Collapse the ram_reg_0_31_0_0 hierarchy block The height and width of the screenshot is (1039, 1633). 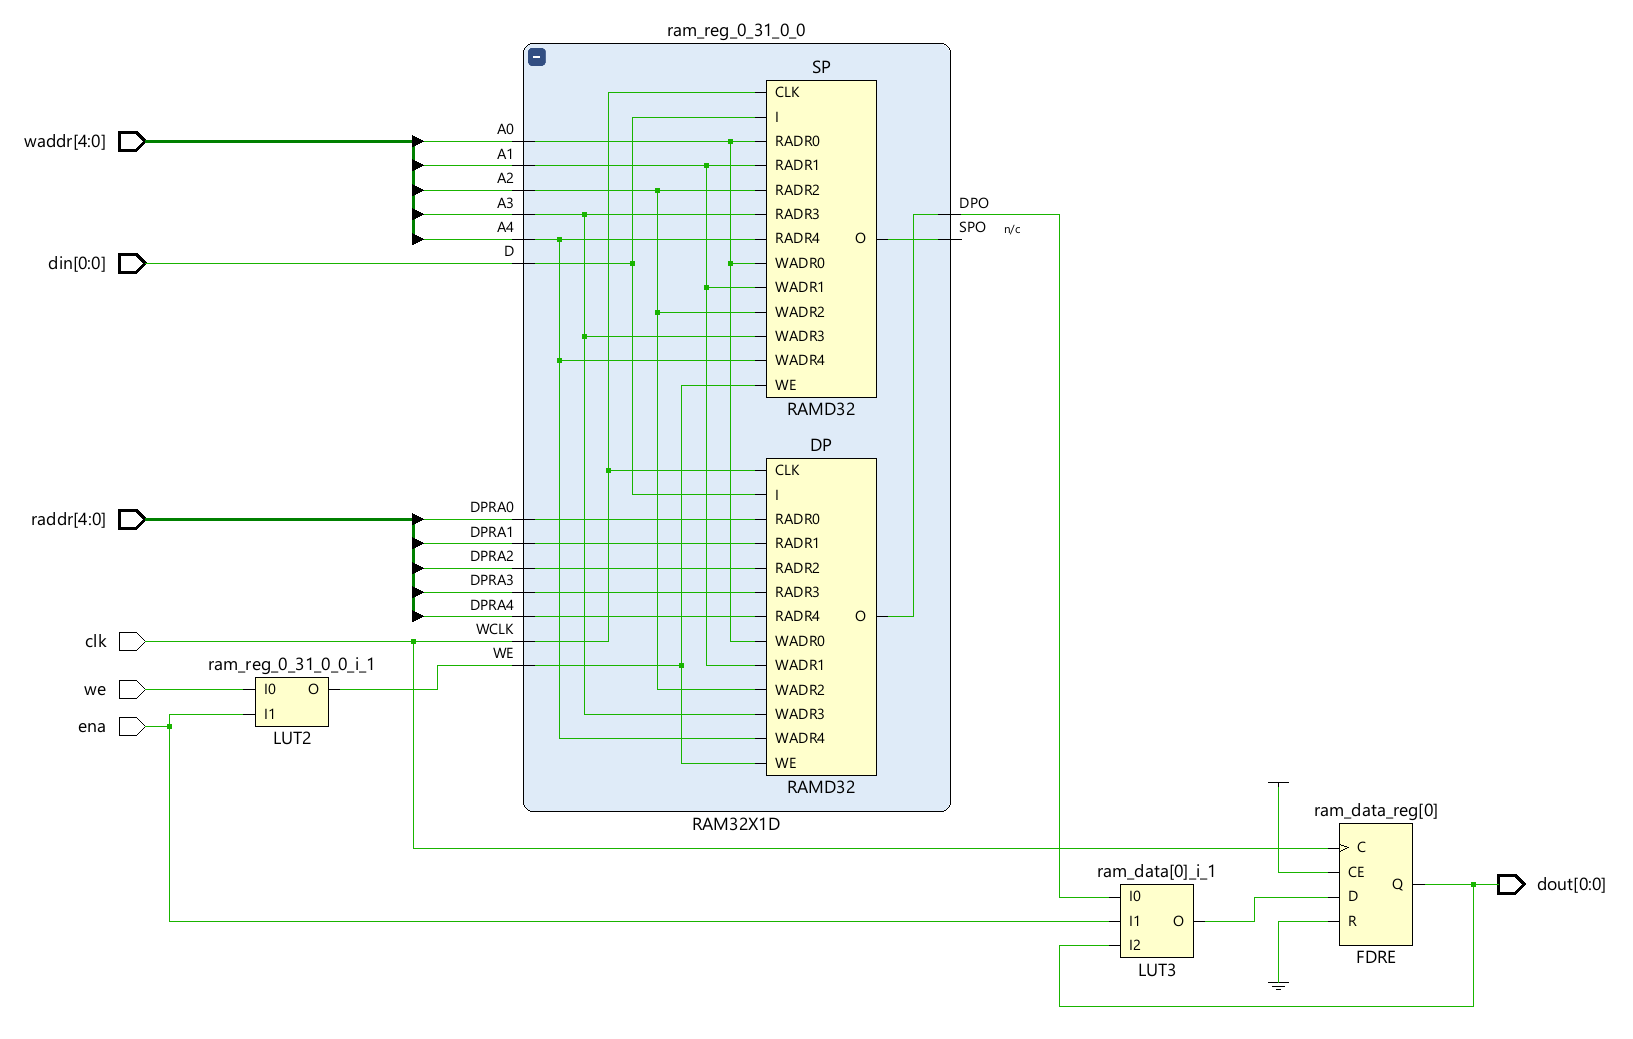537,58
